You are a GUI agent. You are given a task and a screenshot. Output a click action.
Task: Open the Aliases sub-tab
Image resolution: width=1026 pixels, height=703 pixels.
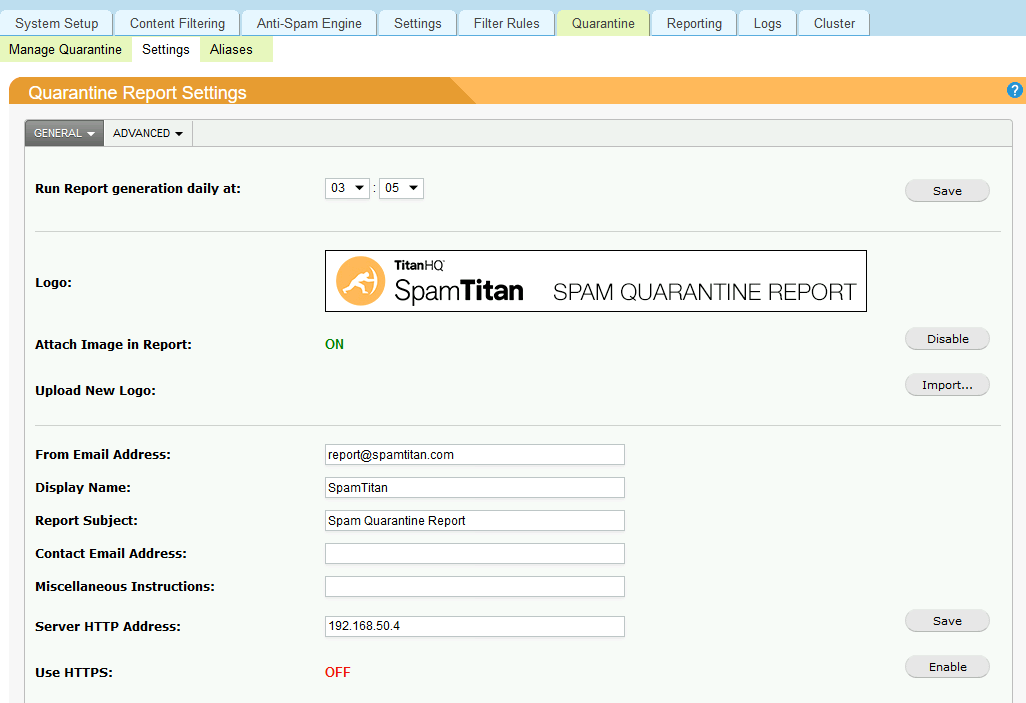click(231, 50)
